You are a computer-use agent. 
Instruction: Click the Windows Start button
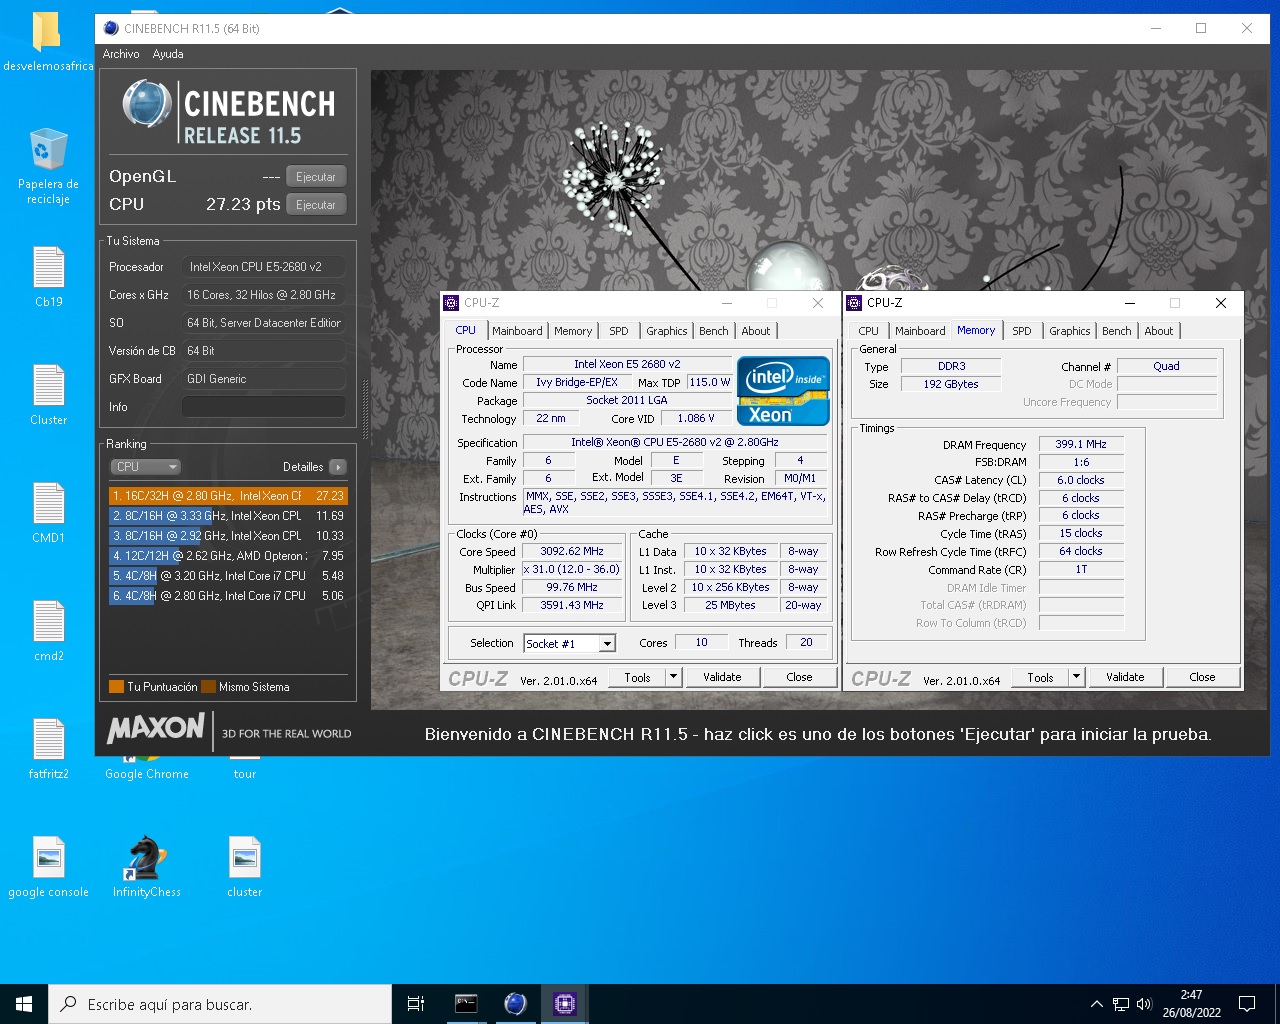[24, 1004]
